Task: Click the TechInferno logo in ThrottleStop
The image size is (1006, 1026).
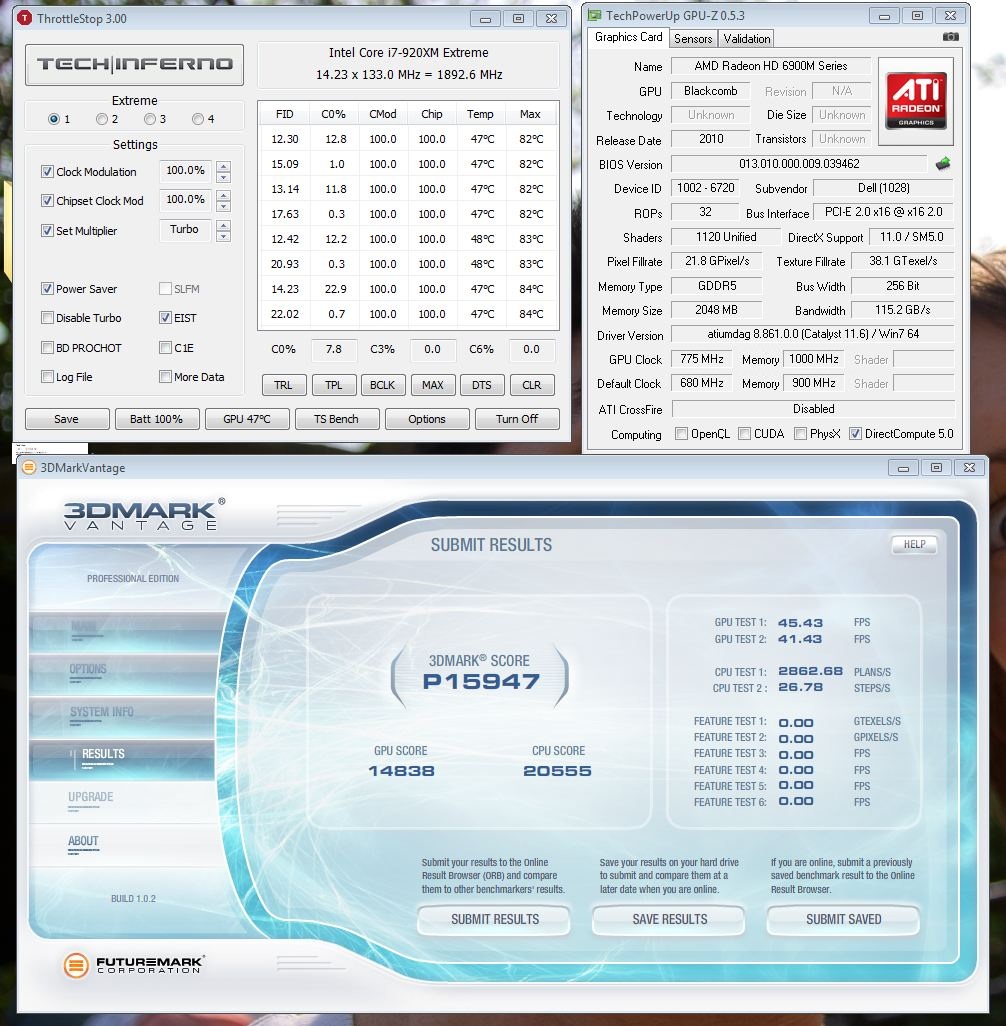Action: click(134, 64)
